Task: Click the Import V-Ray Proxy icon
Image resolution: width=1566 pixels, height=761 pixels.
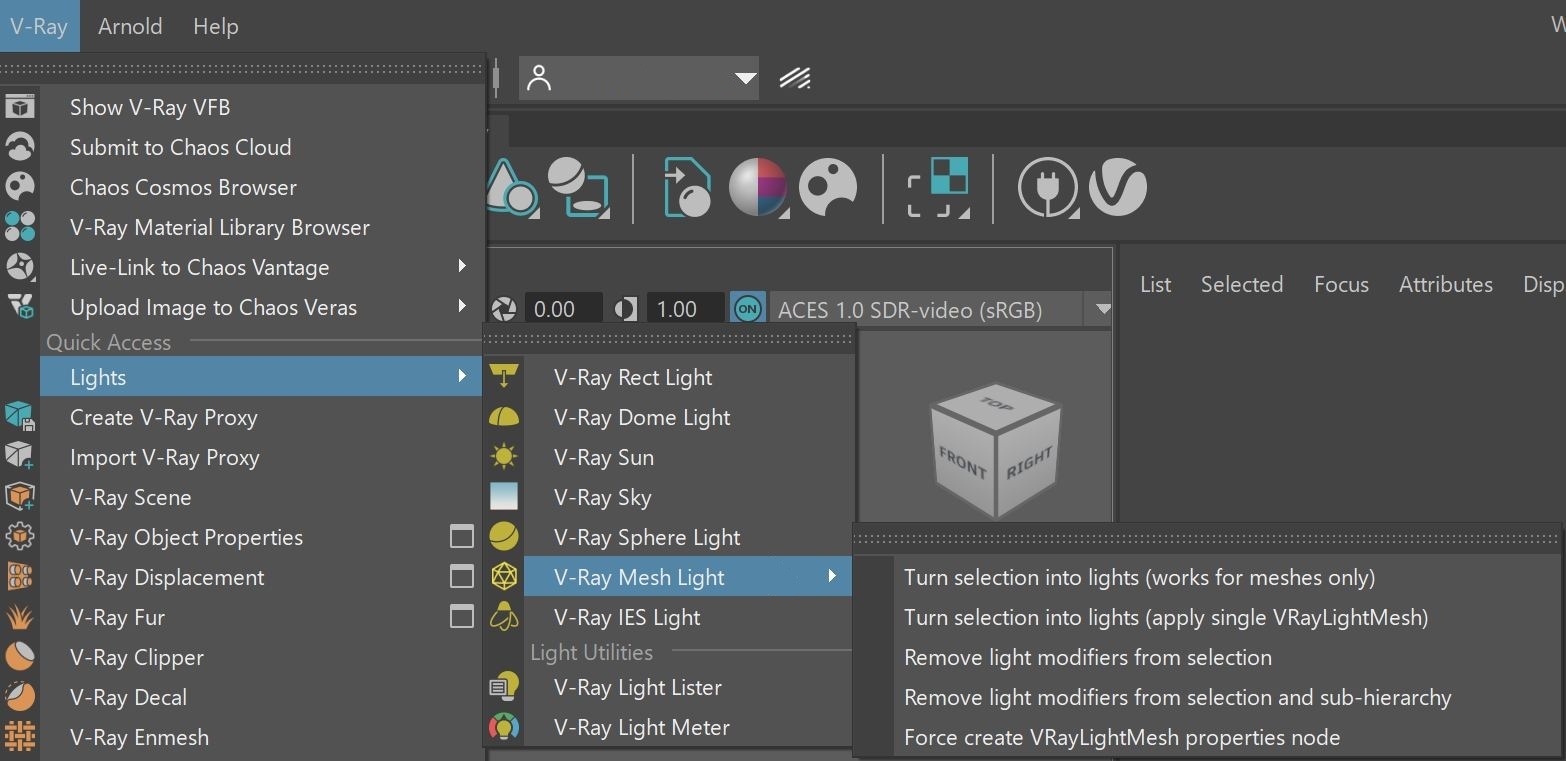Action: click(20, 456)
